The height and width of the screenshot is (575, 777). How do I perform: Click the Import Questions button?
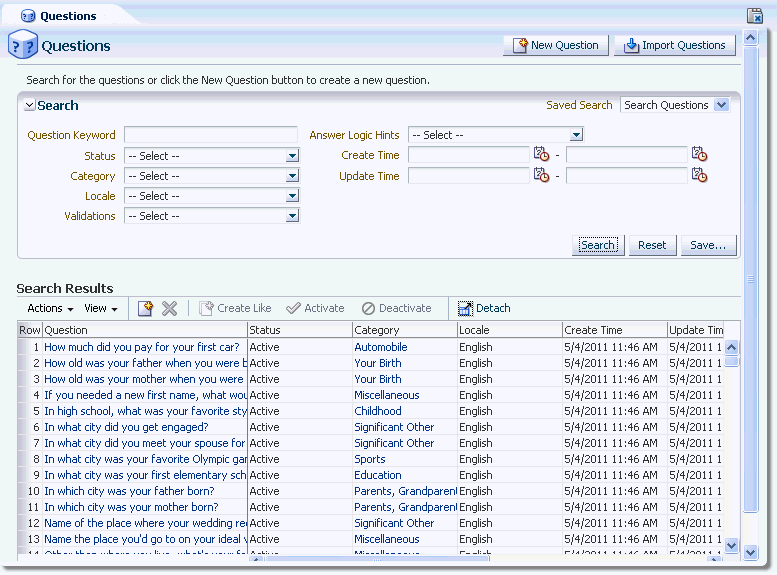(x=675, y=46)
